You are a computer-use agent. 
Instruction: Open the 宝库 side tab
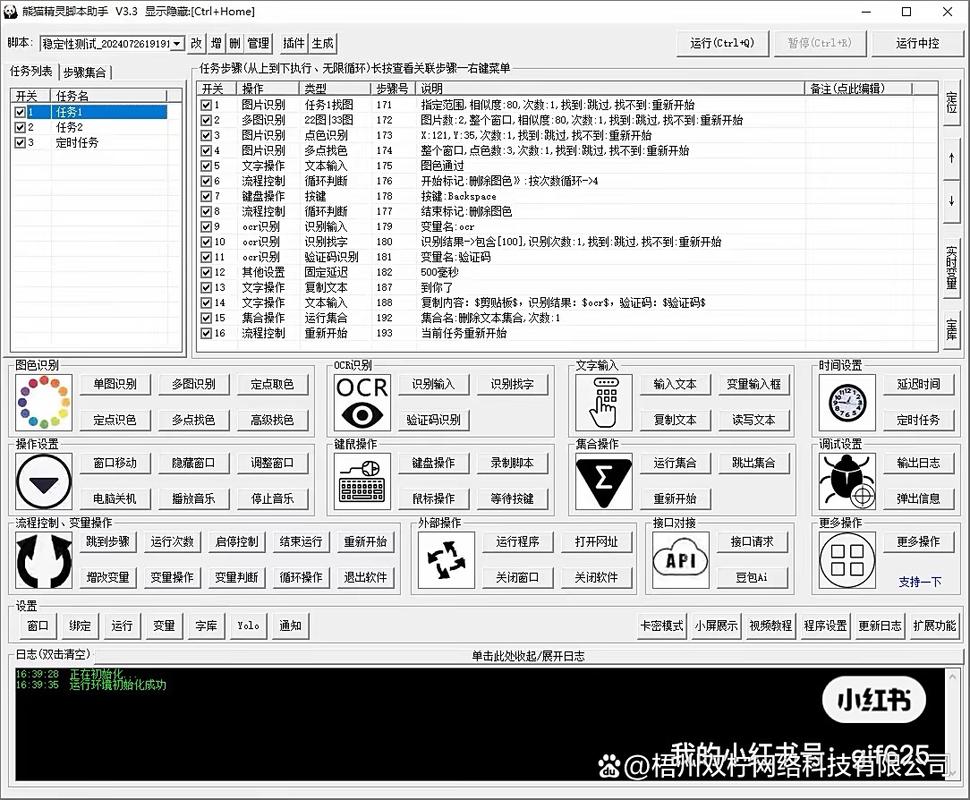click(x=951, y=329)
